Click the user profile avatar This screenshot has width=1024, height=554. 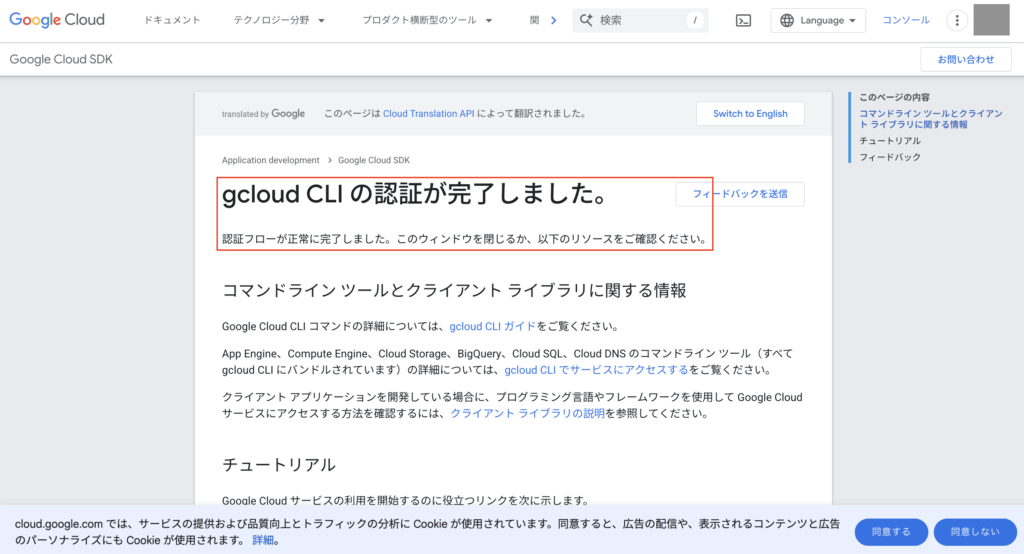click(x=991, y=20)
